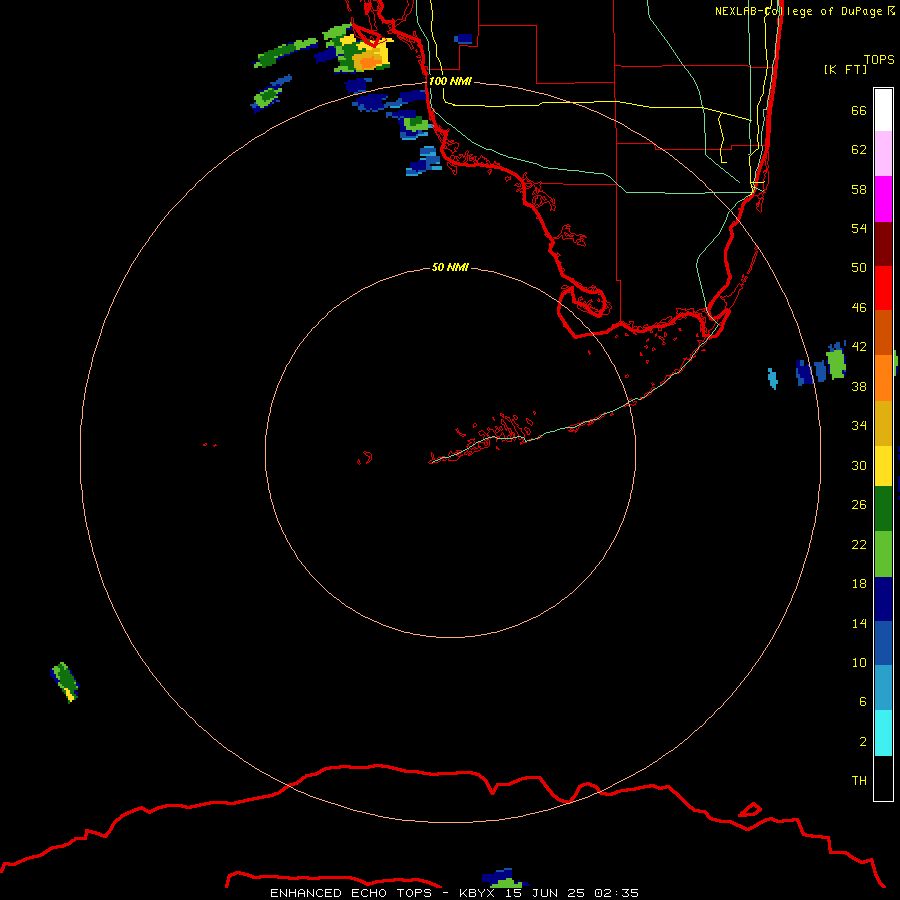Click the black TH legend swatch

pyautogui.click(x=883, y=778)
